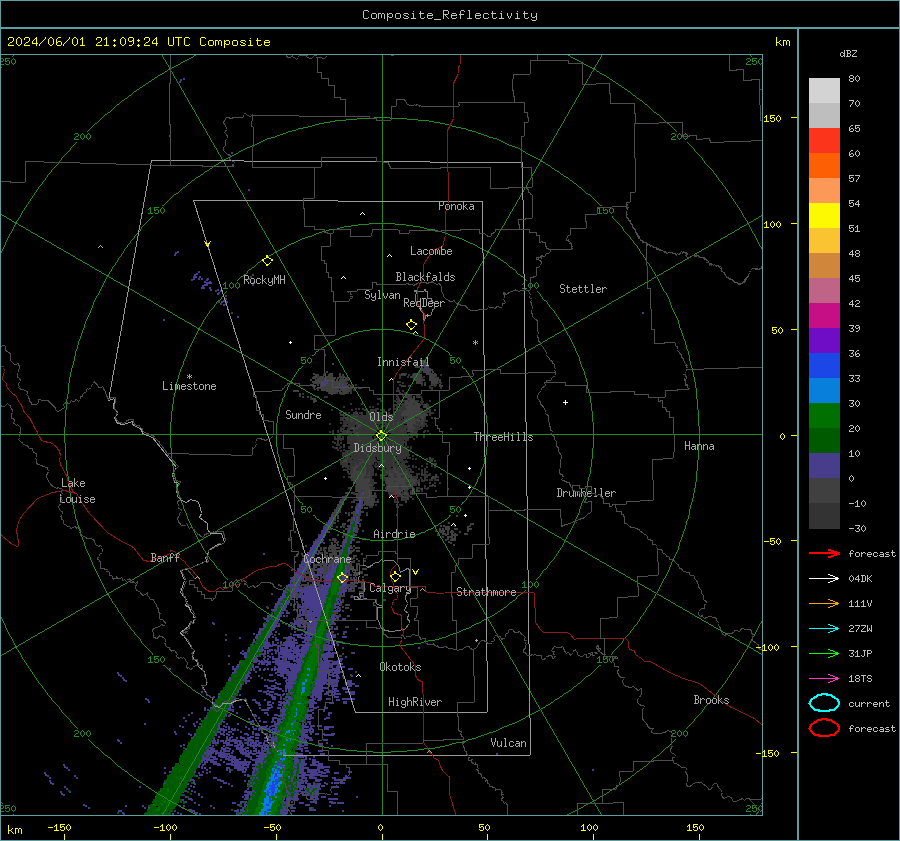Pick the cyan 27ZW arrow symbol
Image resolution: width=900 pixels, height=841 pixels.
824,629
